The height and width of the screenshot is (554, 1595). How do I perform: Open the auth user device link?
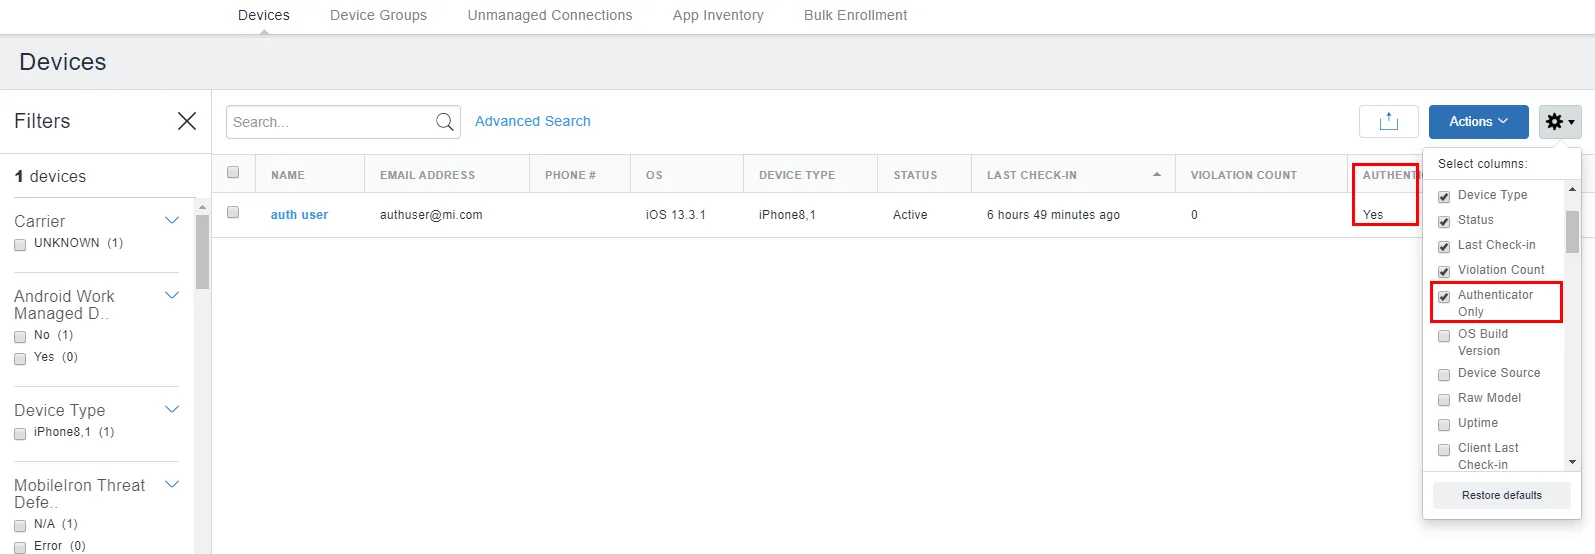[x=299, y=214]
